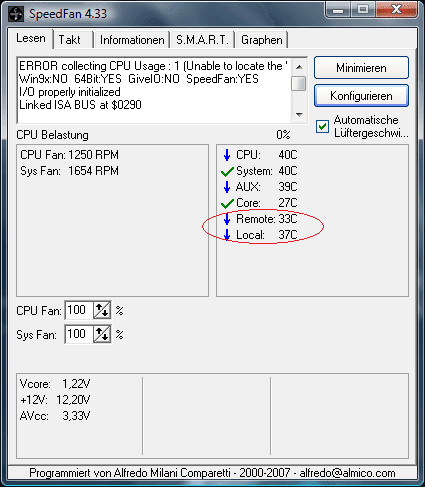This screenshot has height=487, width=425.
Task: Click the 0% CPU load value
Action: click(x=283, y=135)
